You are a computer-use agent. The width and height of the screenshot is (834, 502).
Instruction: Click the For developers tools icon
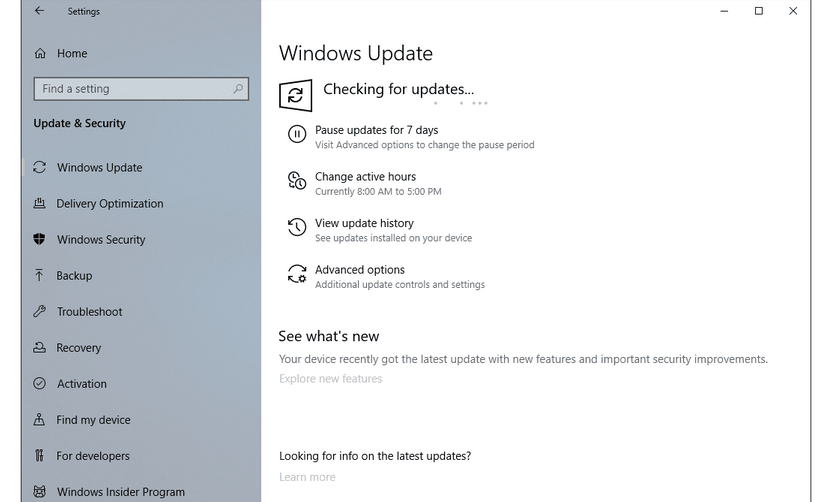[x=39, y=456]
